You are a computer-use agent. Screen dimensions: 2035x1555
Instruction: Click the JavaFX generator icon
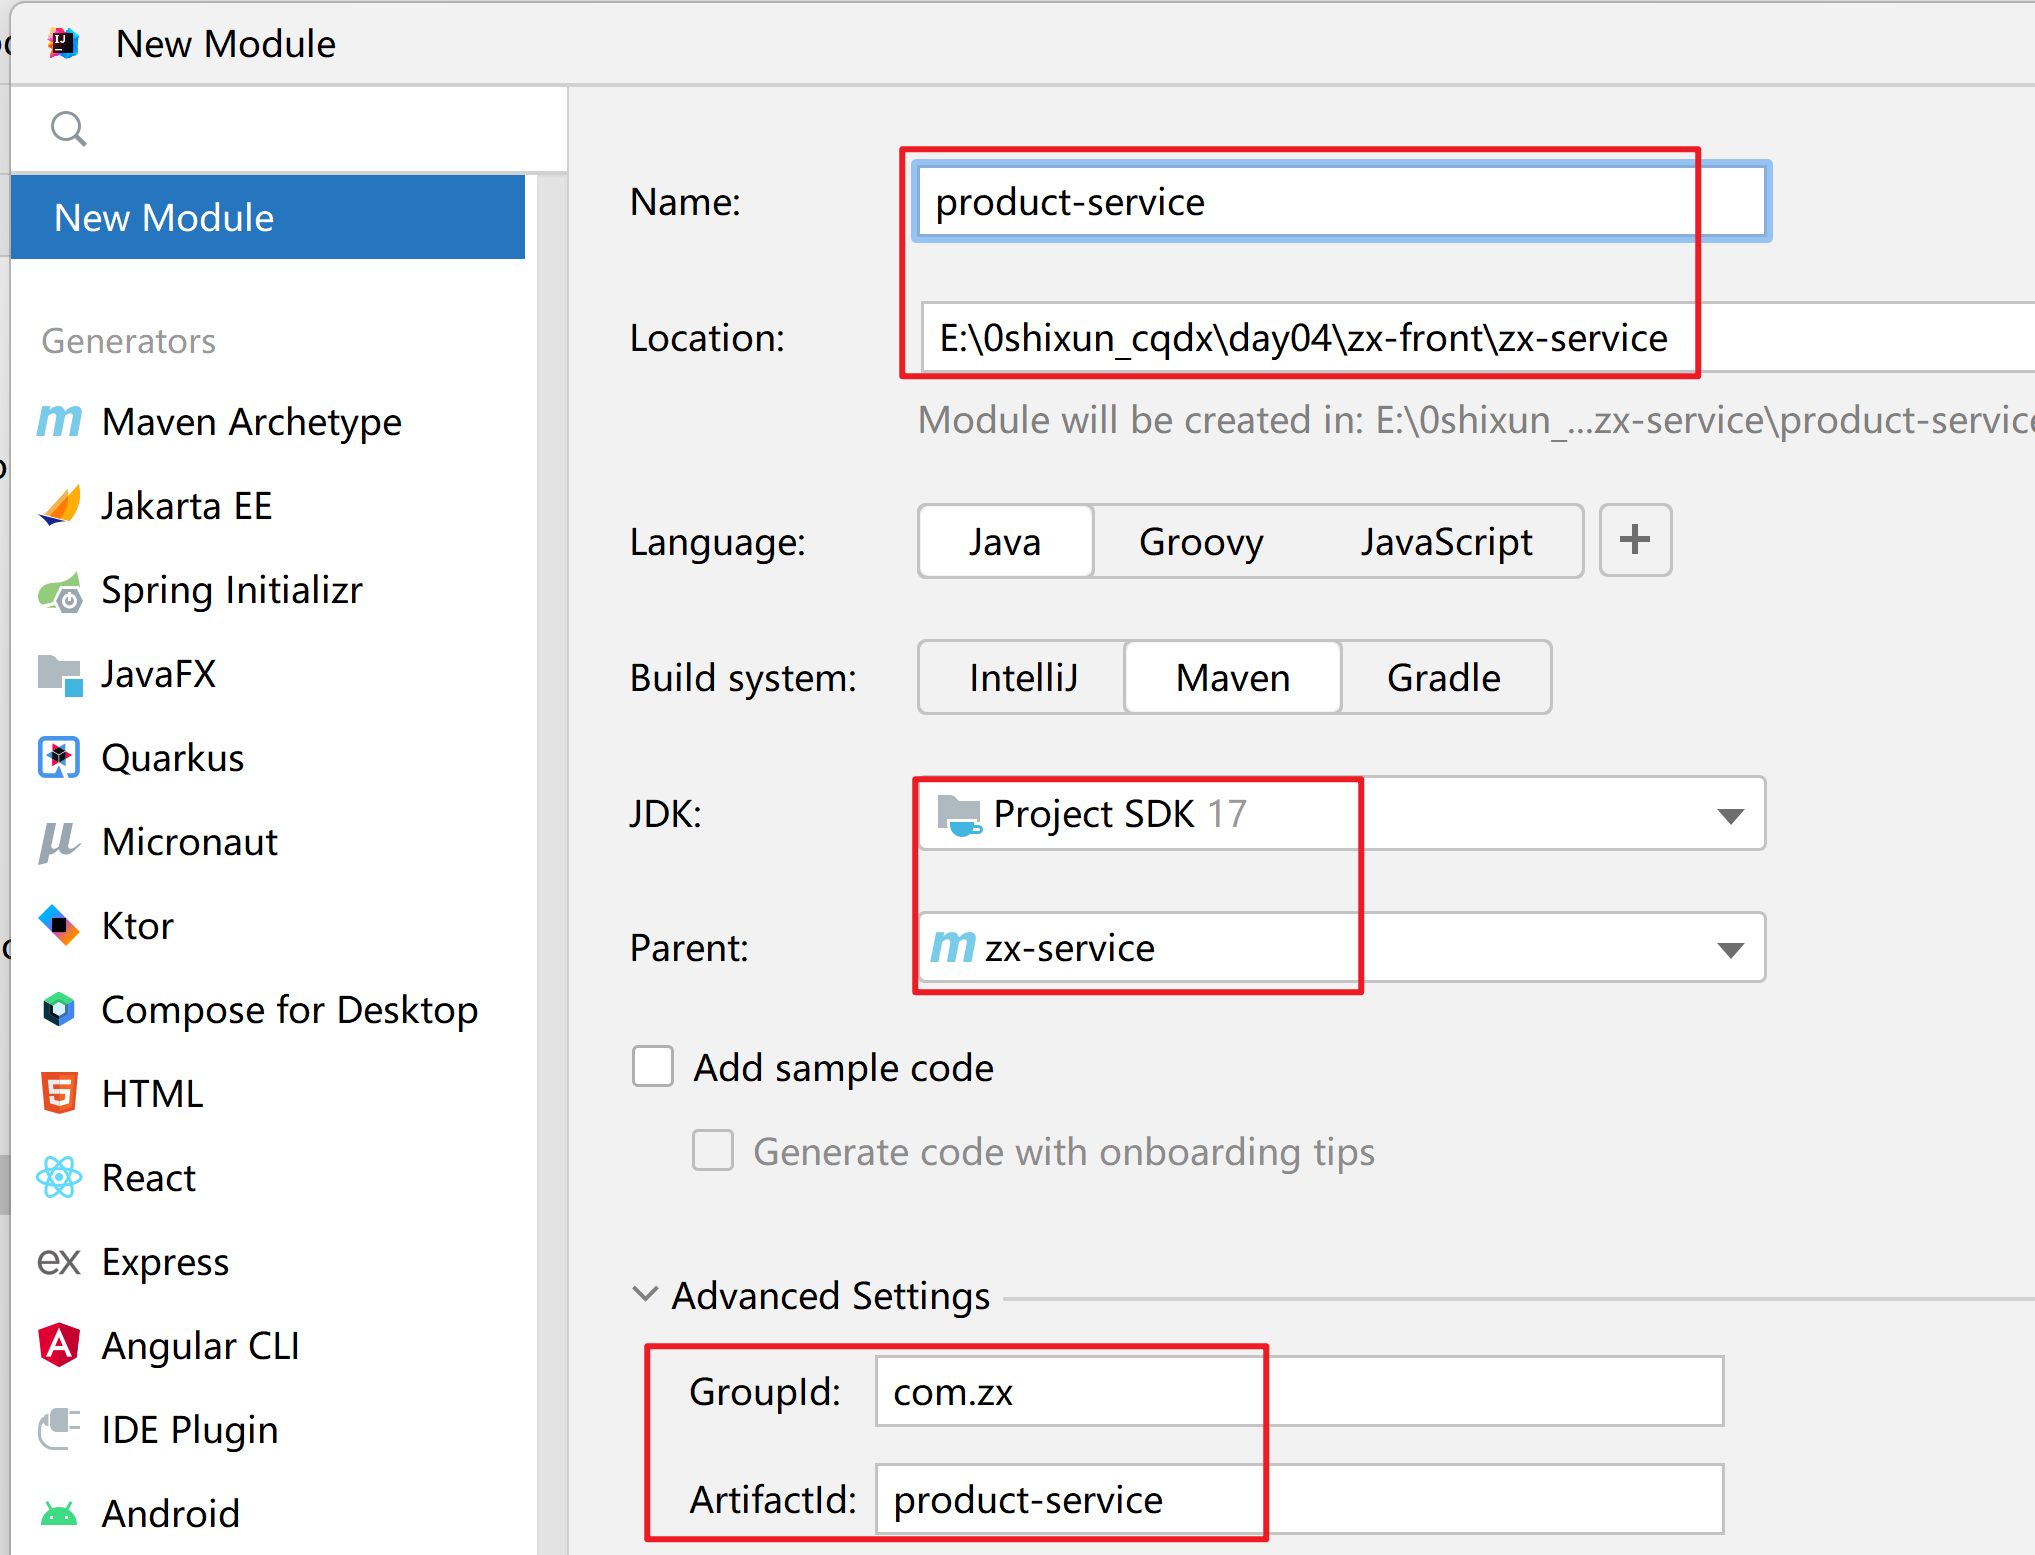[x=59, y=675]
